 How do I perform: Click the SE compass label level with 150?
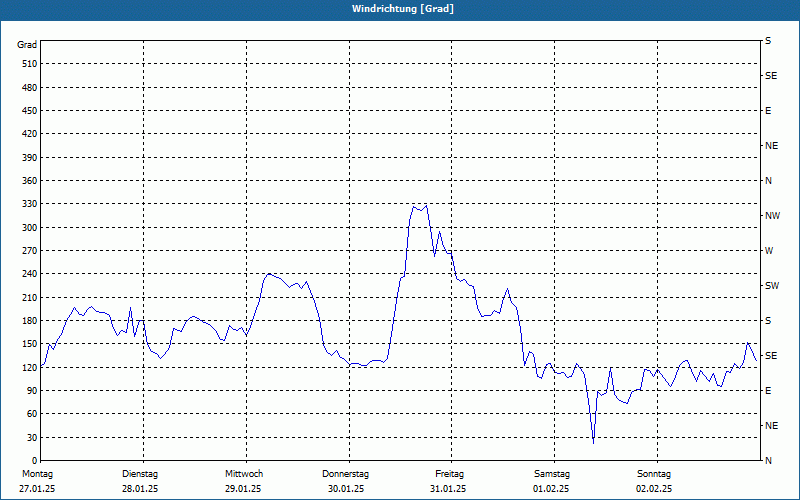pos(771,356)
